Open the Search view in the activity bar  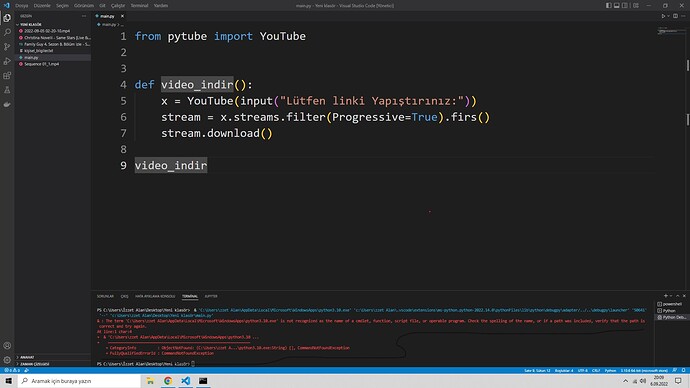[x=7, y=33]
